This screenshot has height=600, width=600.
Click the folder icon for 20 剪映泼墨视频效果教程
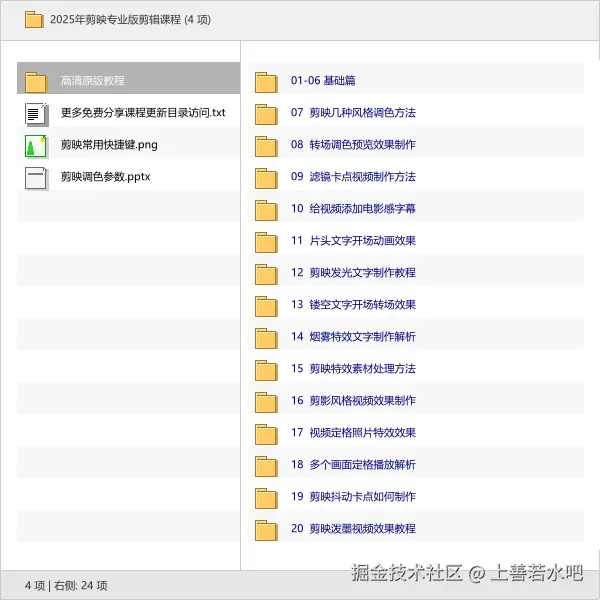pos(266,530)
